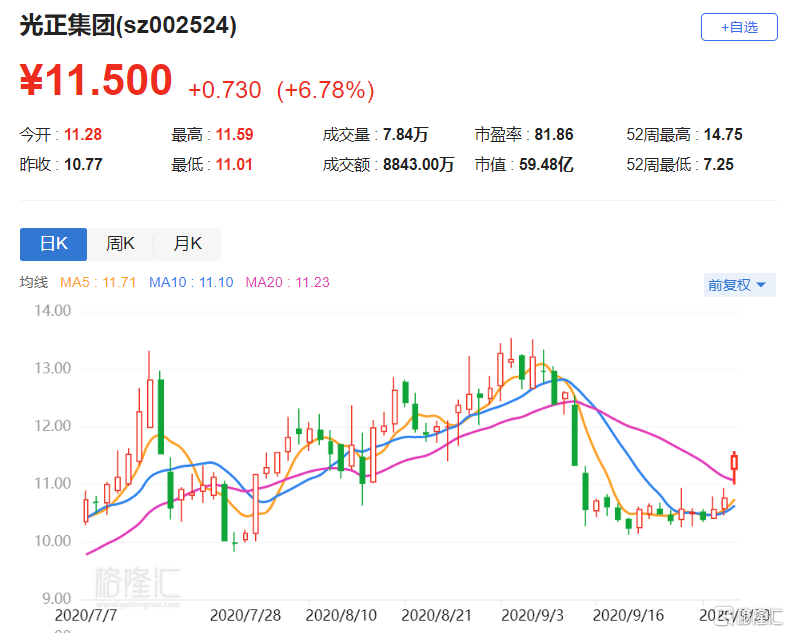Select MA10 : 11.10 indicator label
Image resolution: width=789 pixels, height=633 pixels.
coord(191,282)
